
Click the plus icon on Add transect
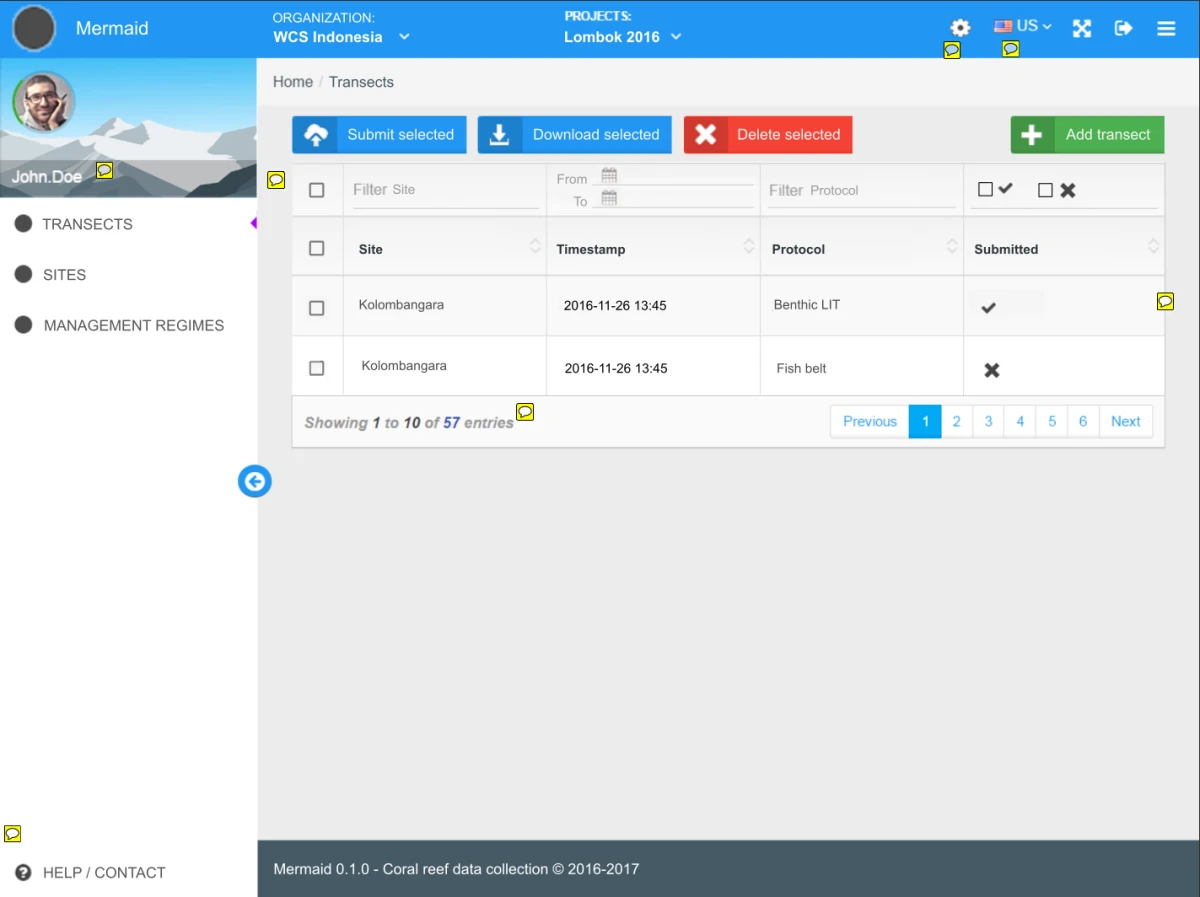(x=1032, y=135)
